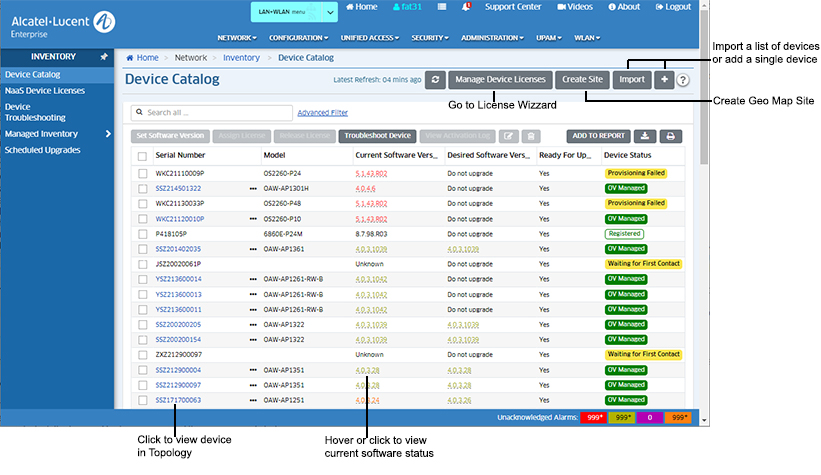Open the help question mark icon
Viewport: 821px width, 475px height.
(x=683, y=81)
